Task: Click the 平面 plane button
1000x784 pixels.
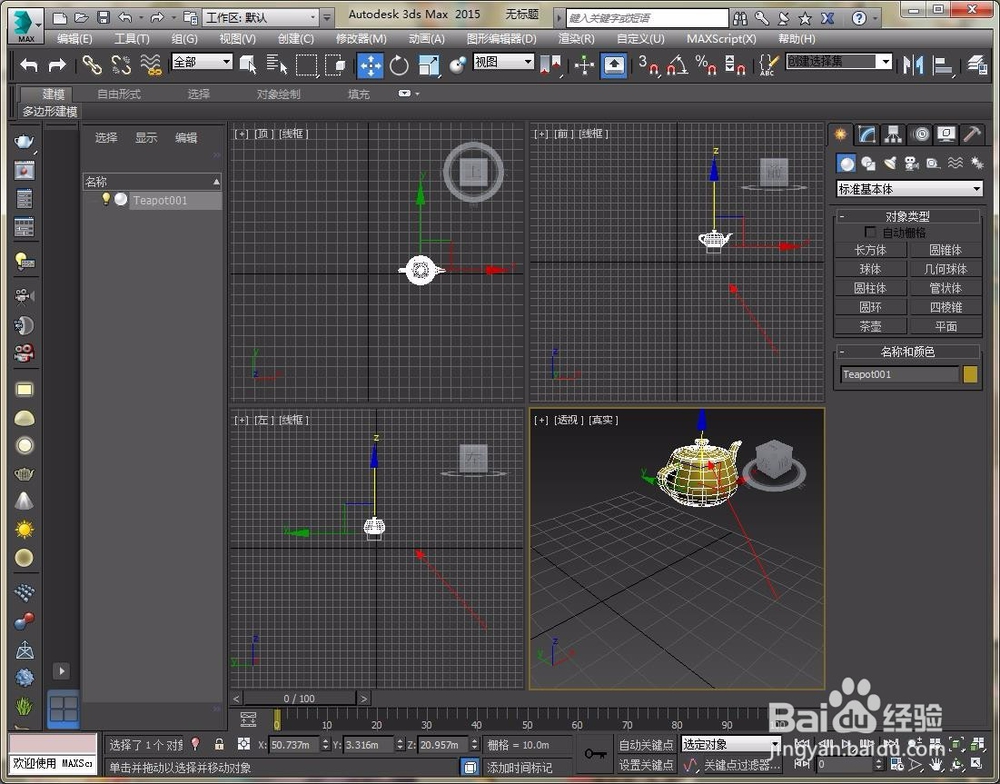Action: (946, 327)
